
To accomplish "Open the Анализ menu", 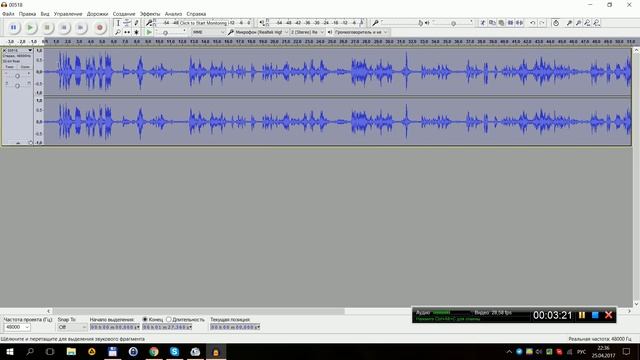I will [x=173, y=14].
